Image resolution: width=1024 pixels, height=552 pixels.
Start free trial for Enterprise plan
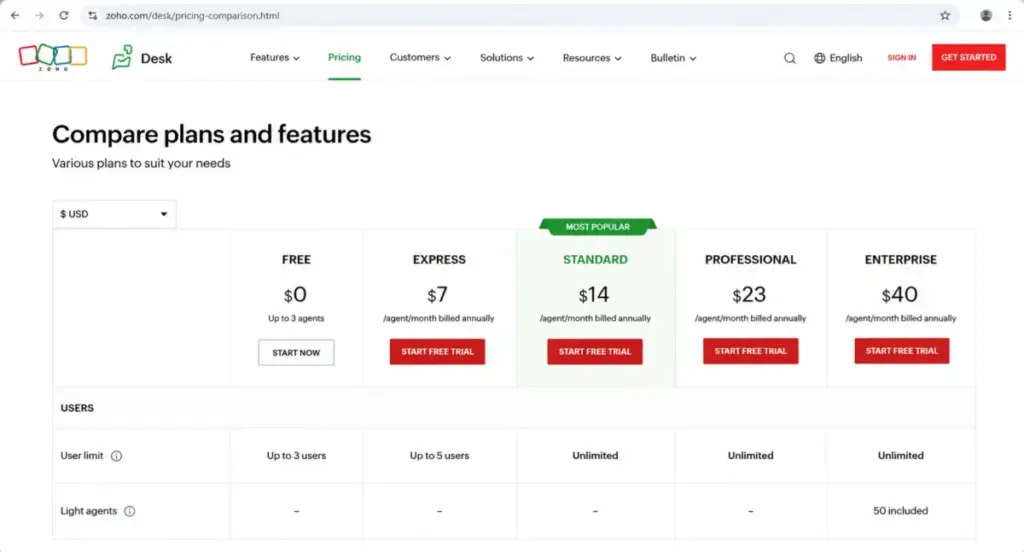[902, 351]
